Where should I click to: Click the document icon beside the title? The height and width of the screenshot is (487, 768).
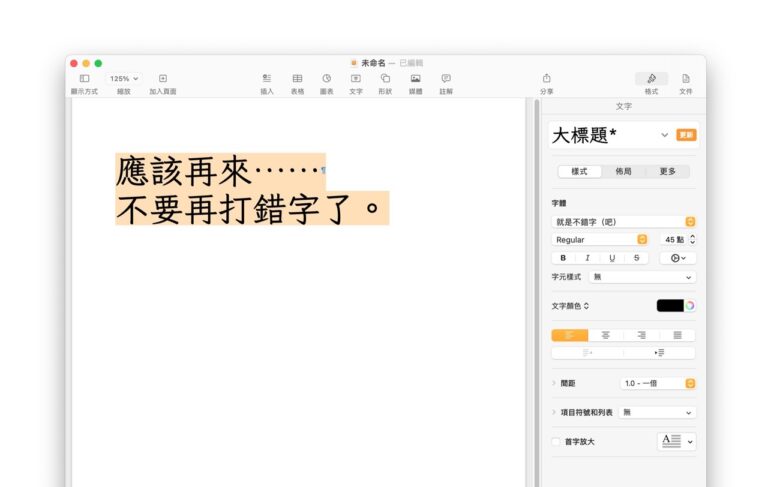coord(354,63)
